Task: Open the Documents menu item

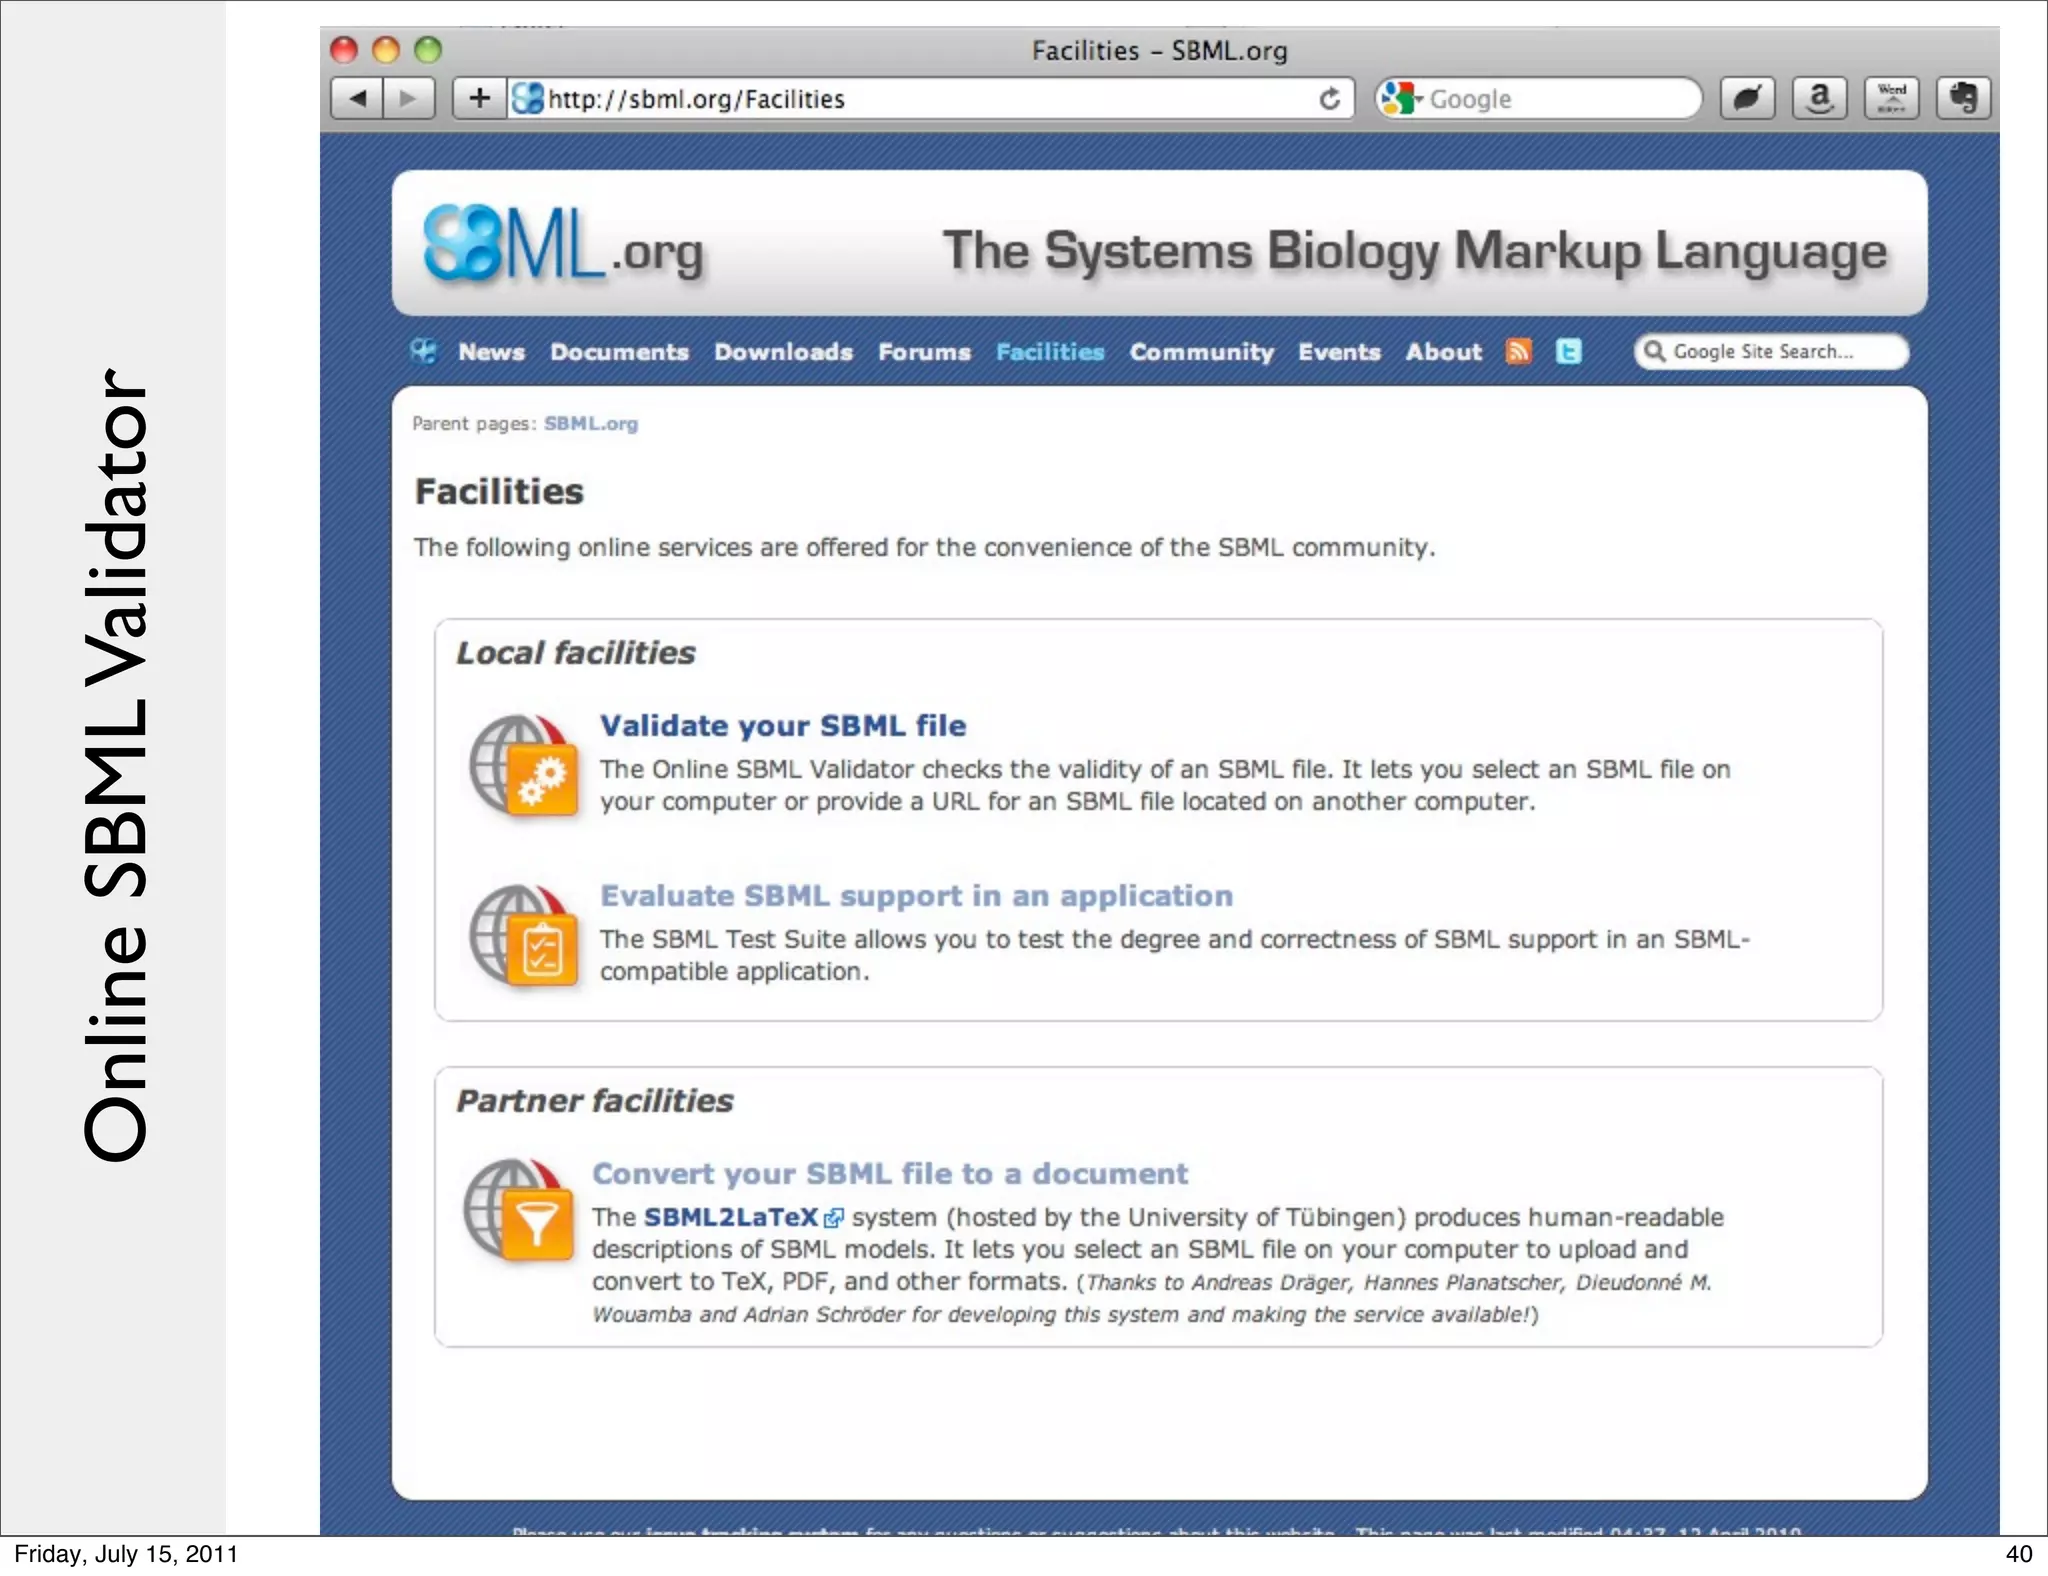Action: click(x=619, y=352)
